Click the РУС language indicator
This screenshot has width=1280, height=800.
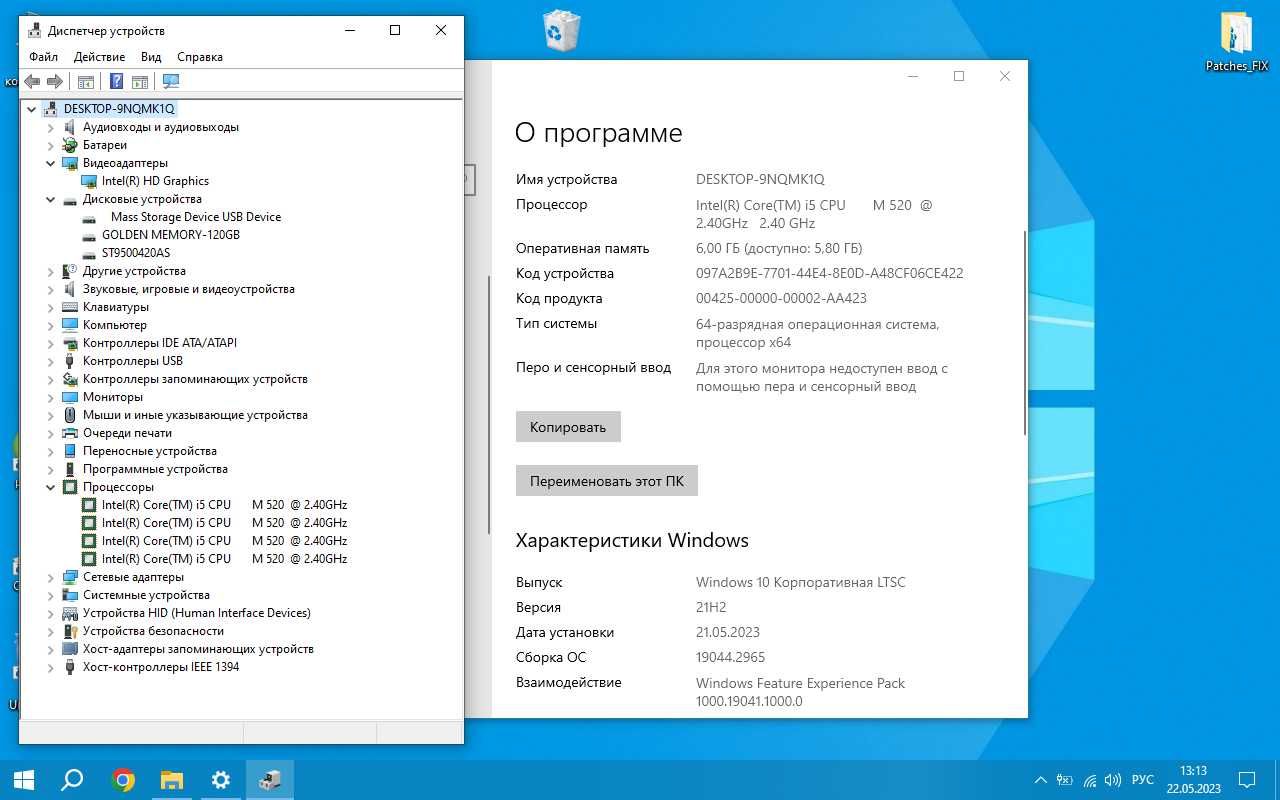[x=1143, y=780]
